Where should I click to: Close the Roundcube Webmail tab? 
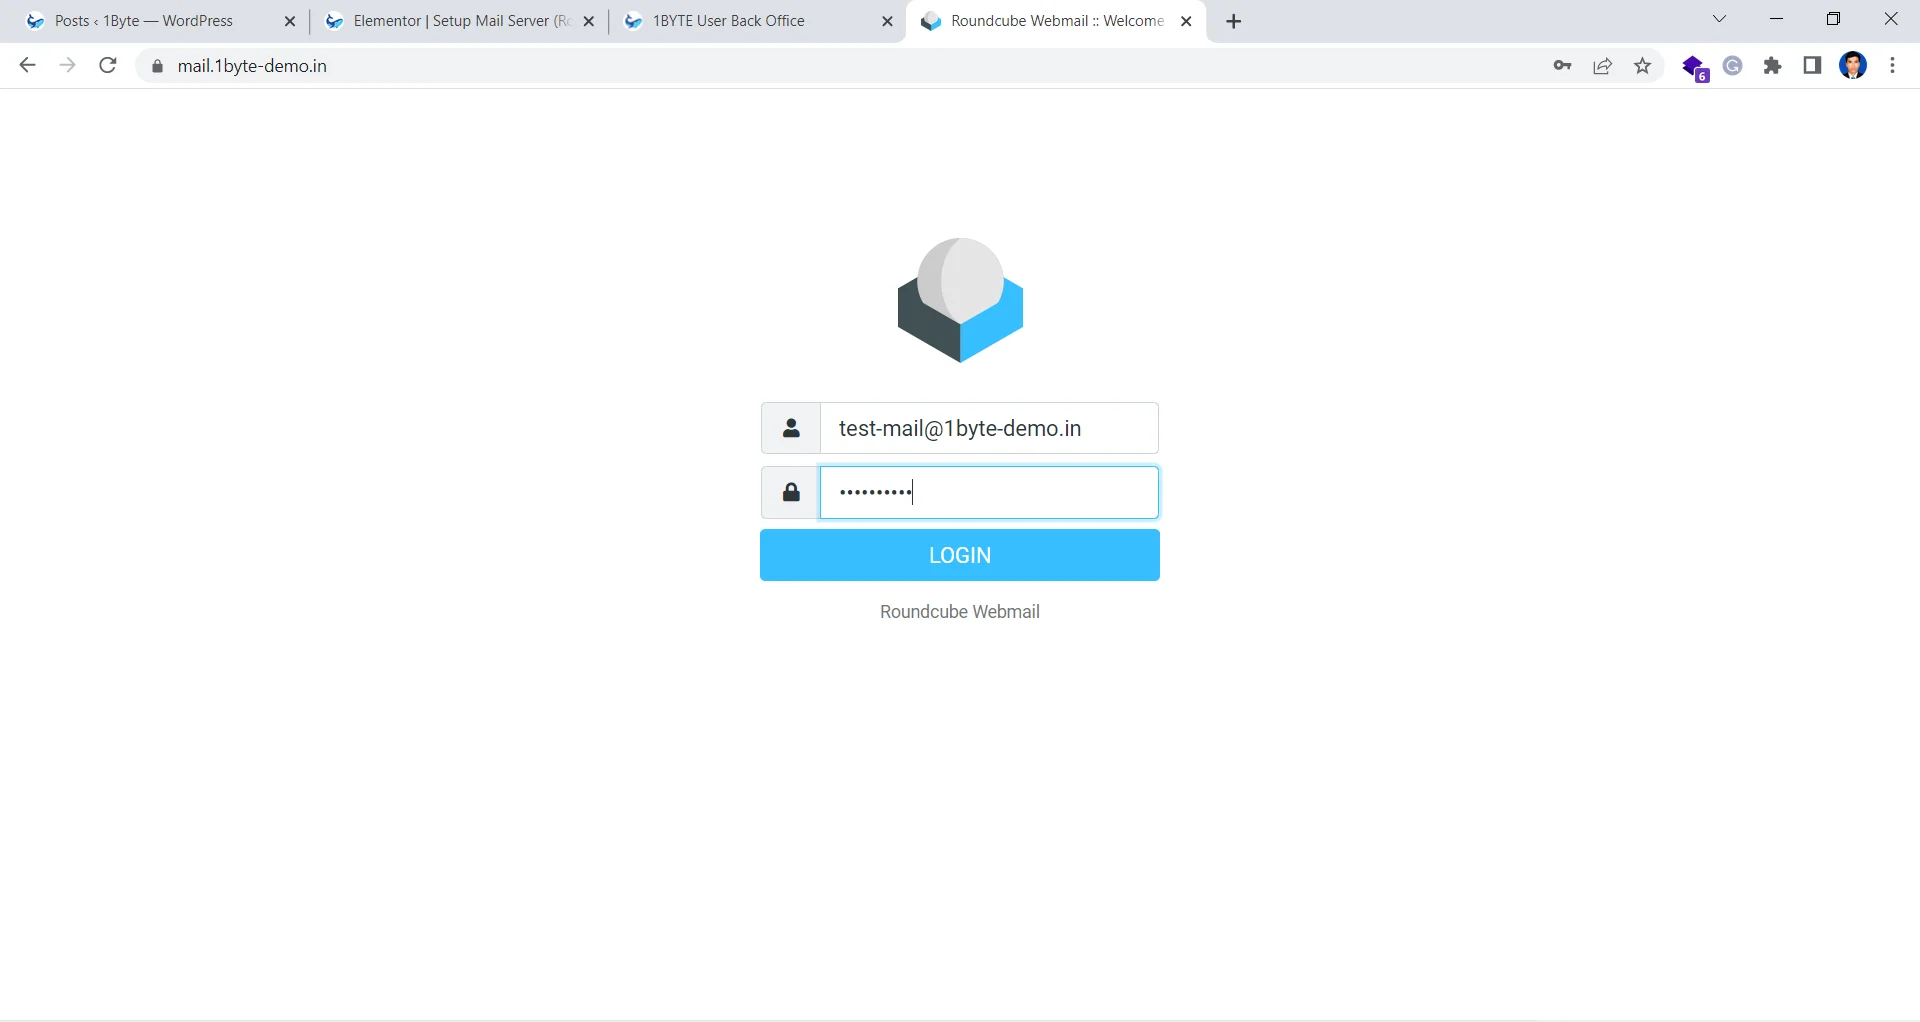click(1186, 21)
